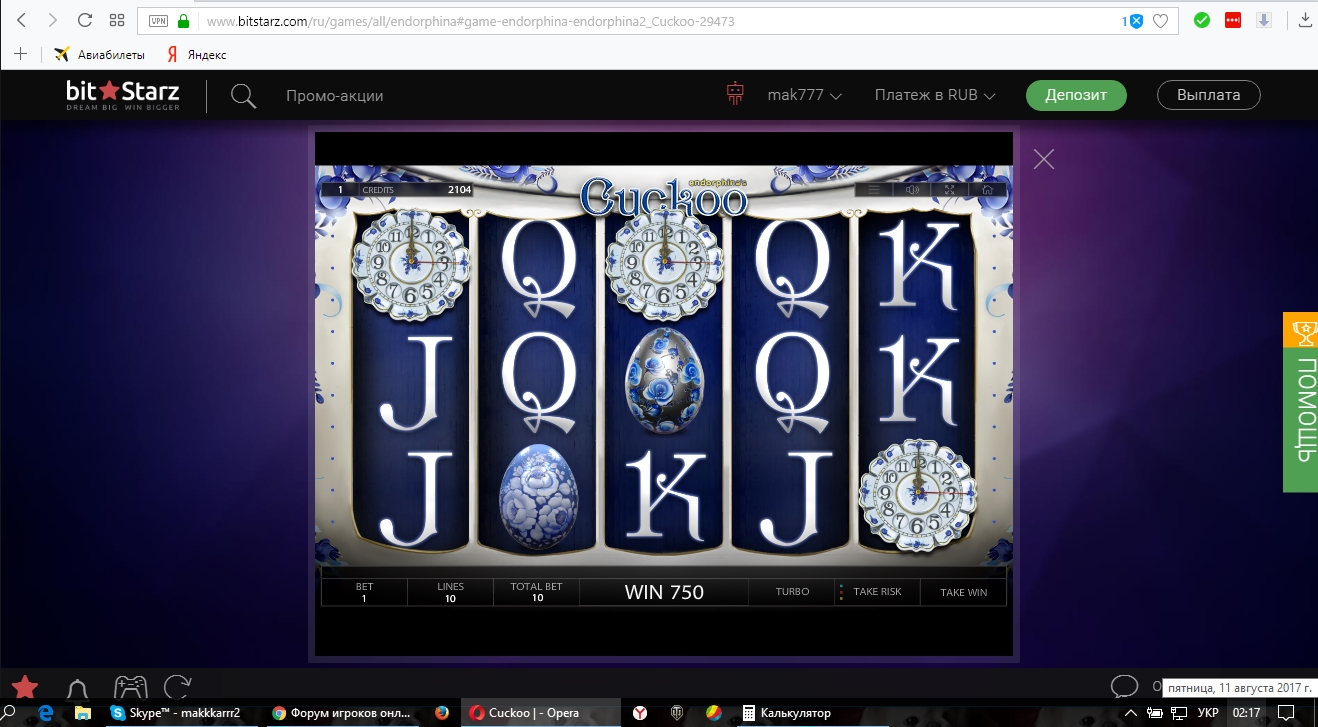Click the red dots extension icon

pyautogui.click(x=1233, y=20)
